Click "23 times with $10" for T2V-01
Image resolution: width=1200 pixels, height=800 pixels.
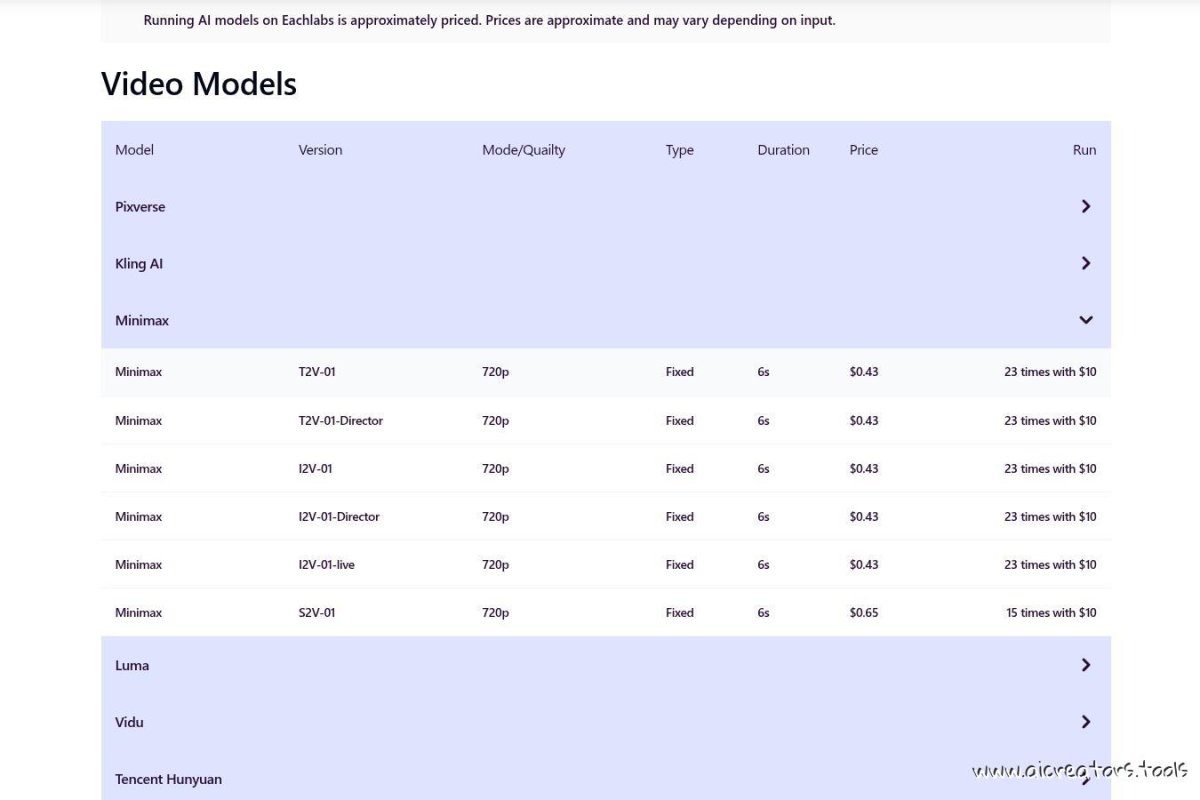pyautogui.click(x=1050, y=371)
